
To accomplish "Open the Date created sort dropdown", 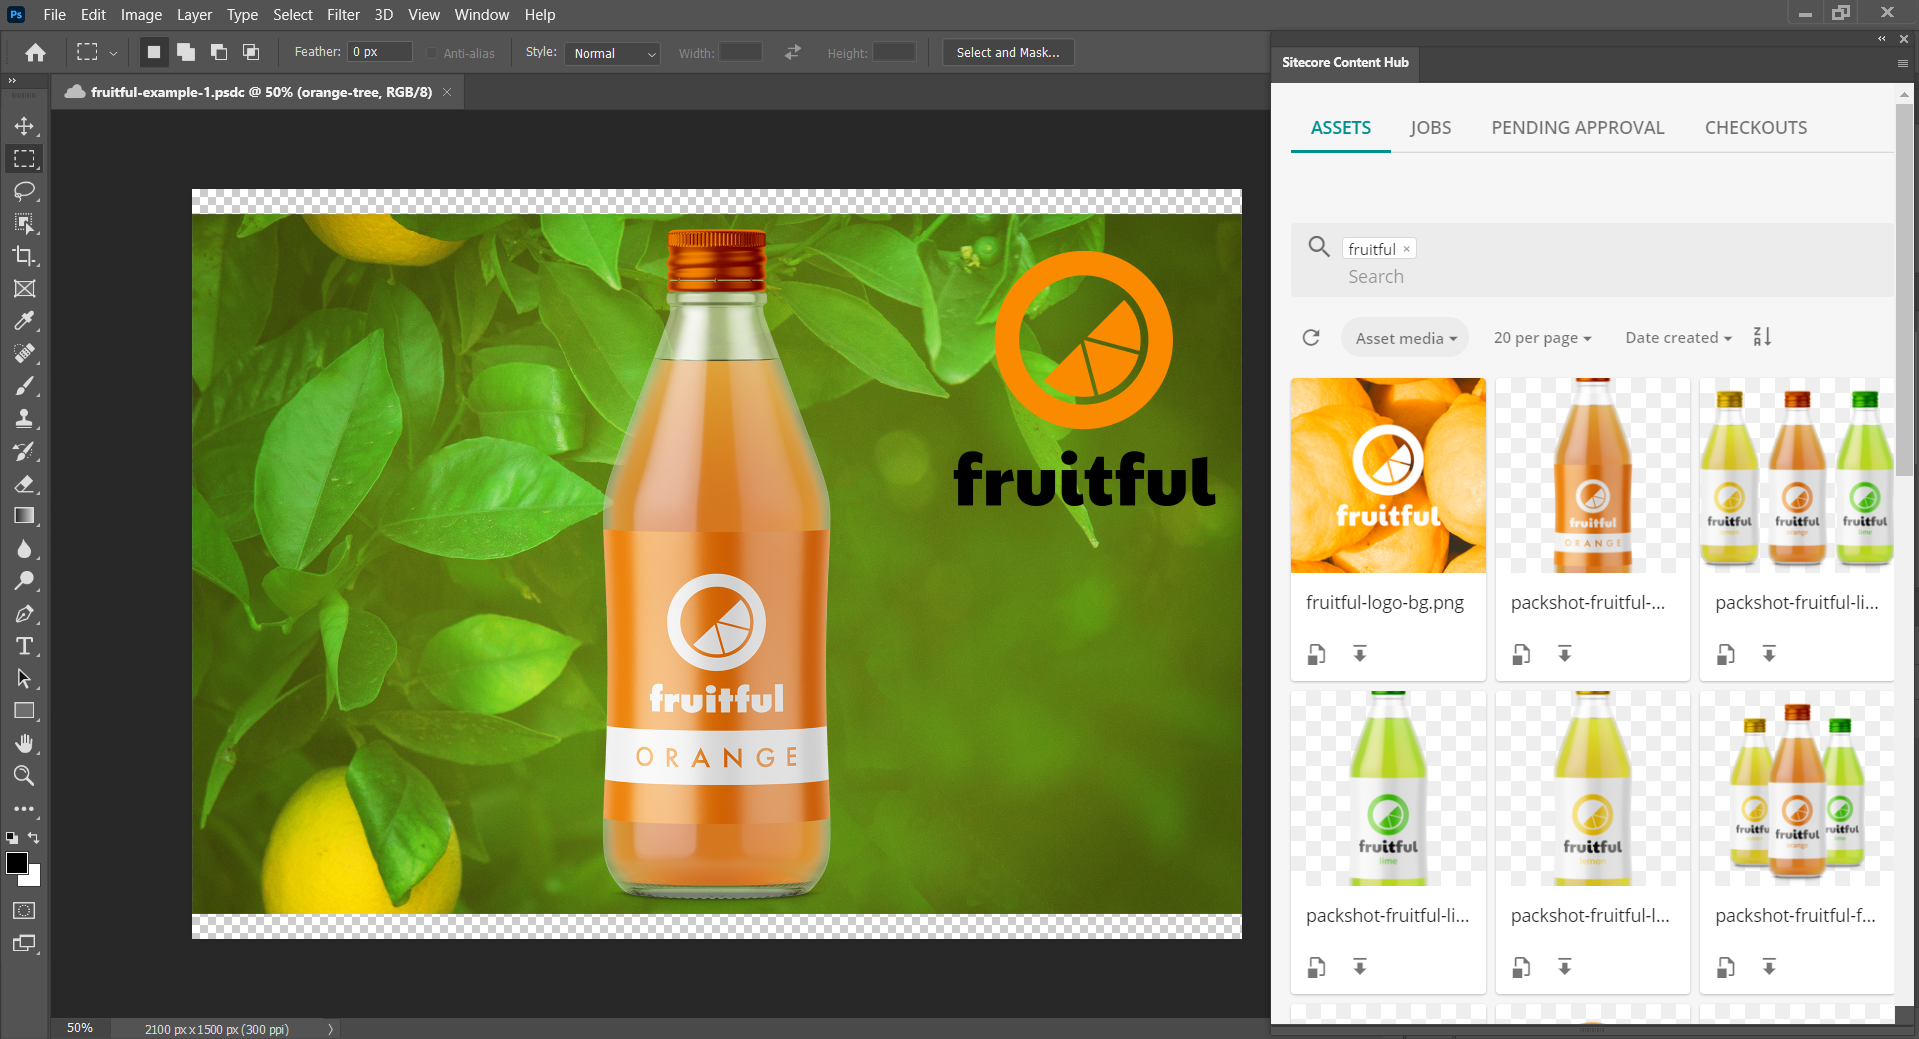I will 1678,338.
